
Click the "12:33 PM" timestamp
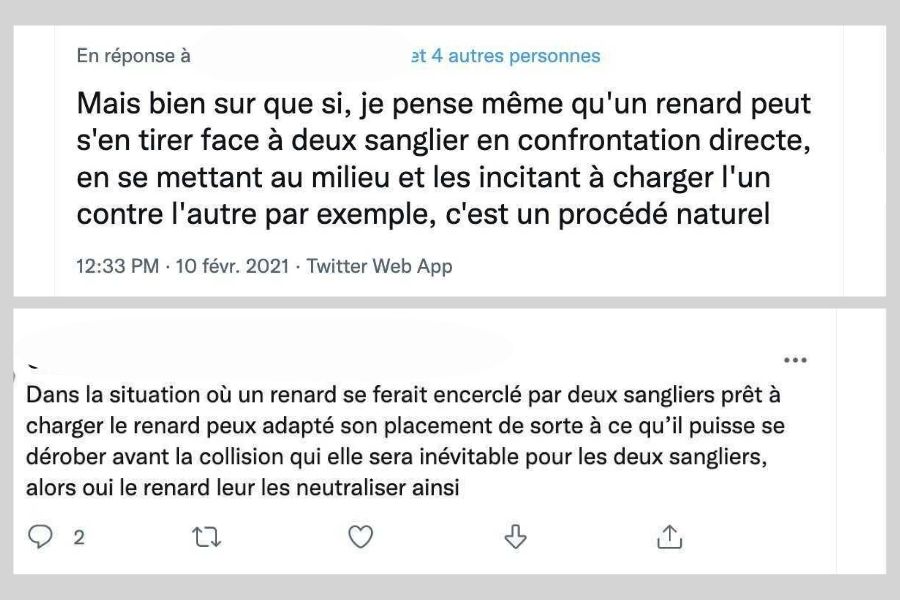coord(117,266)
